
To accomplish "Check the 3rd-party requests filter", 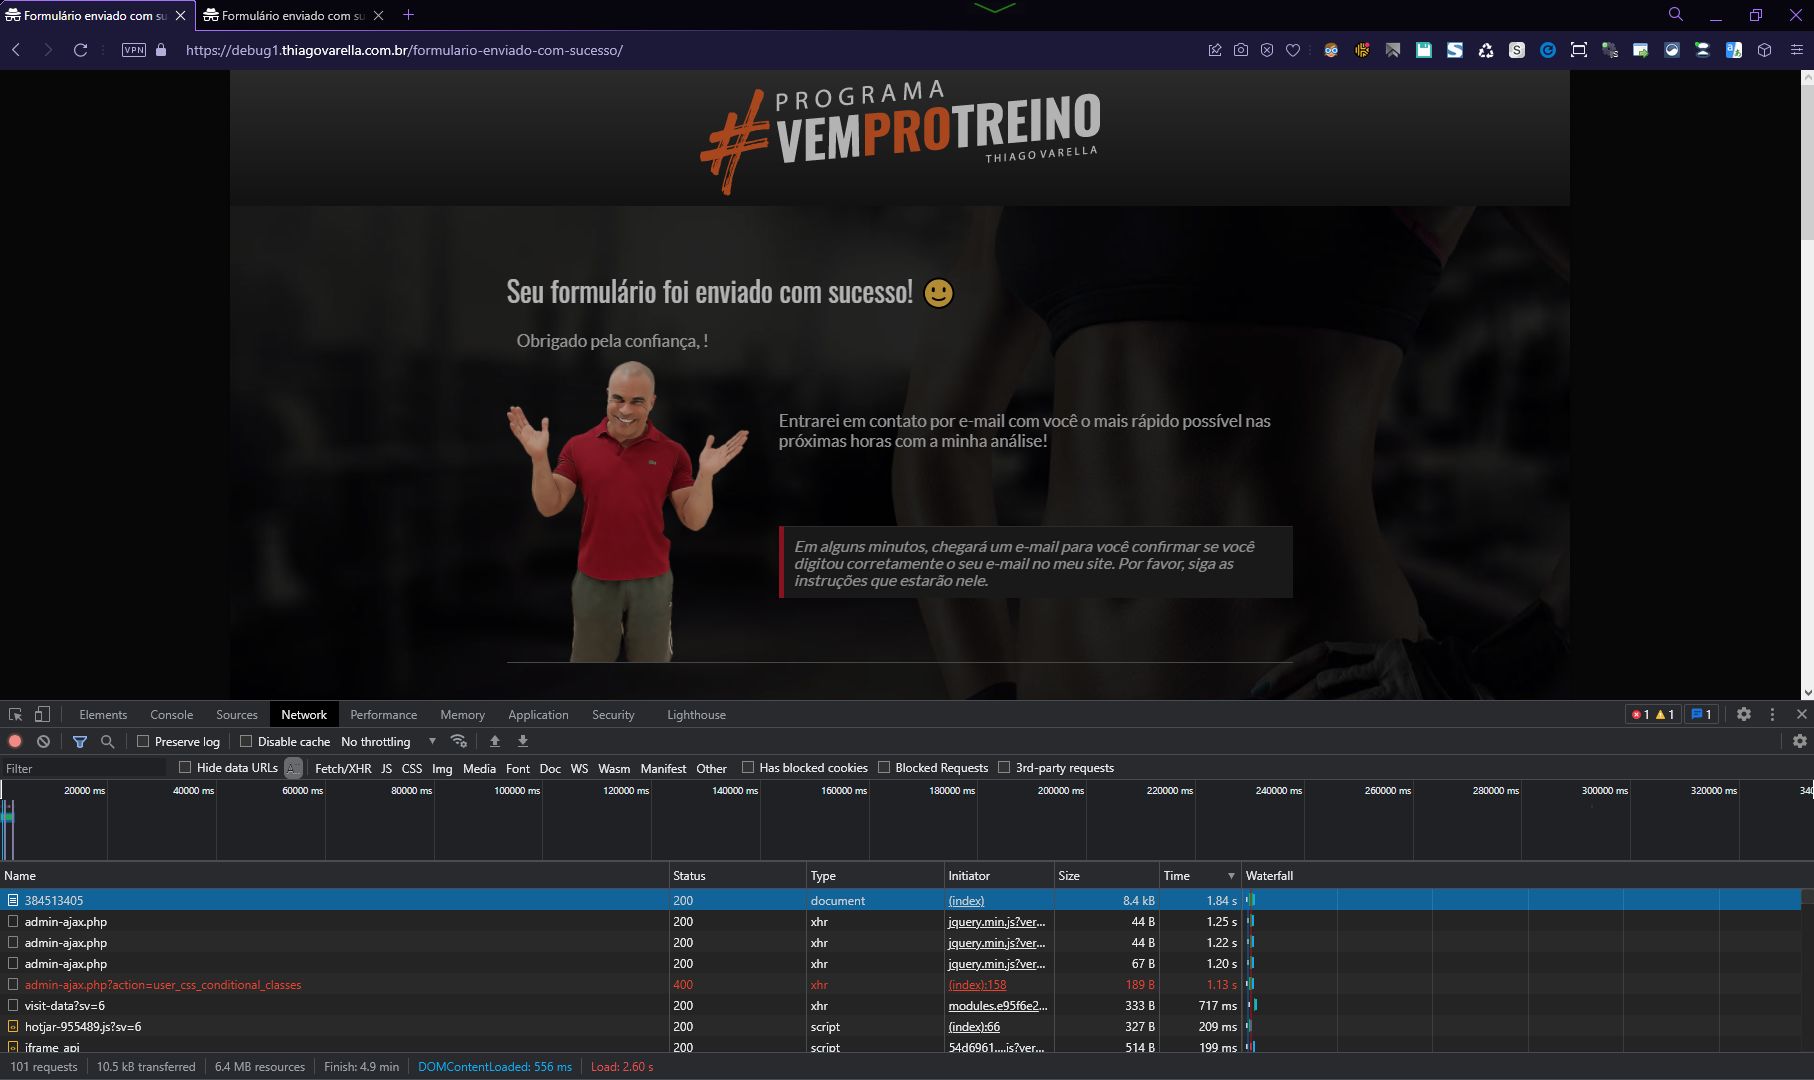I will (x=1004, y=768).
